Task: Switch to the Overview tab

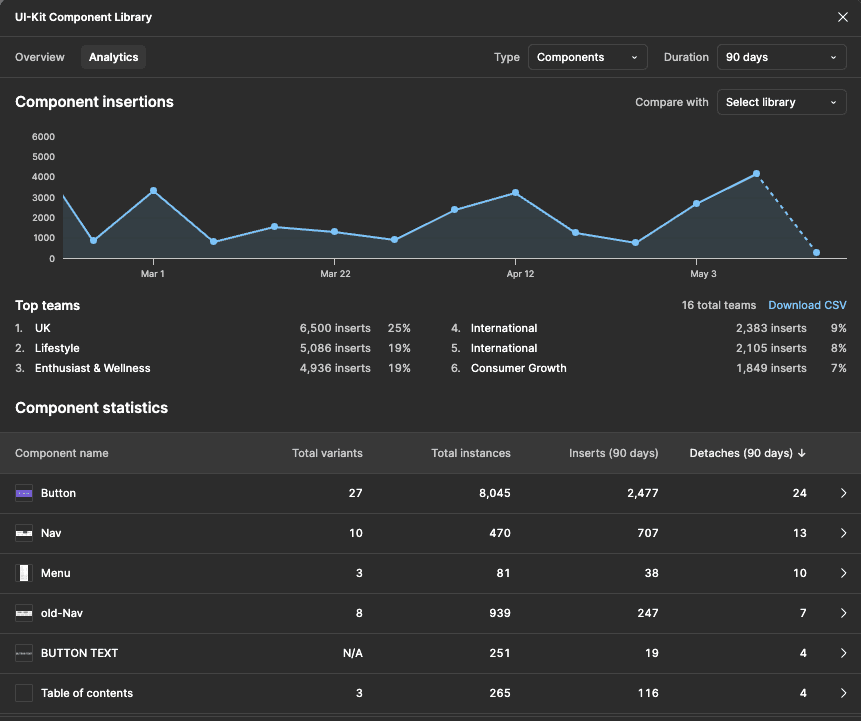Action: [39, 57]
